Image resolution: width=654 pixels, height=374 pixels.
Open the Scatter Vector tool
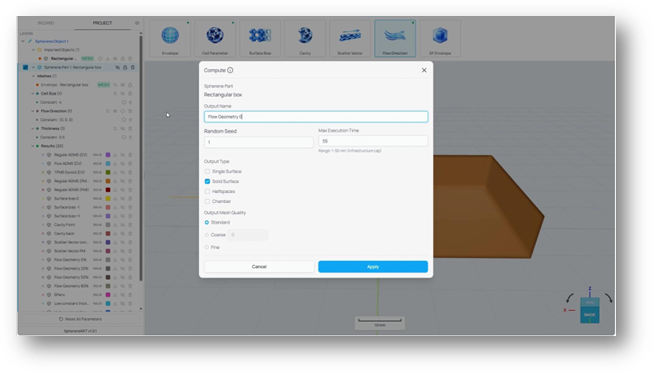[x=350, y=38]
